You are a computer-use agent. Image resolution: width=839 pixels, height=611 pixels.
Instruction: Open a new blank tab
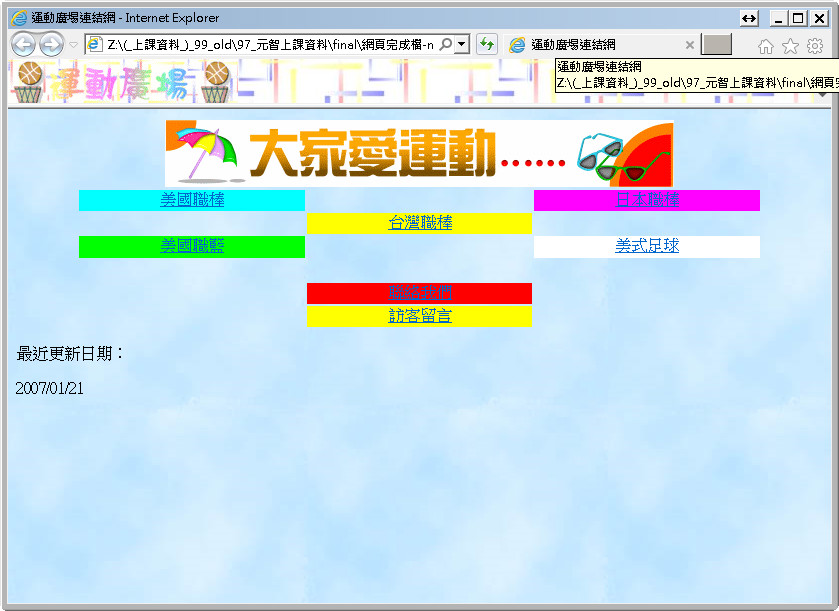coord(716,45)
